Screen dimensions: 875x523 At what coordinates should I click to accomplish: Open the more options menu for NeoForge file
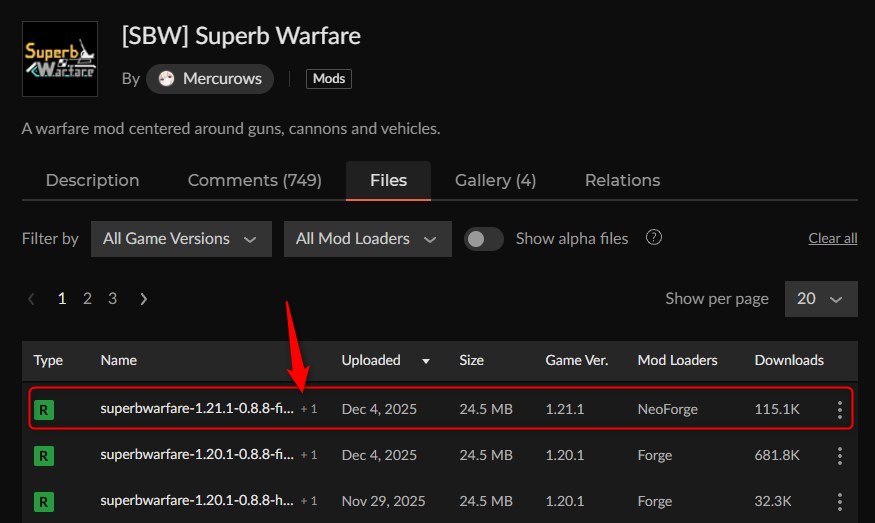pyautogui.click(x=839, y=409)
